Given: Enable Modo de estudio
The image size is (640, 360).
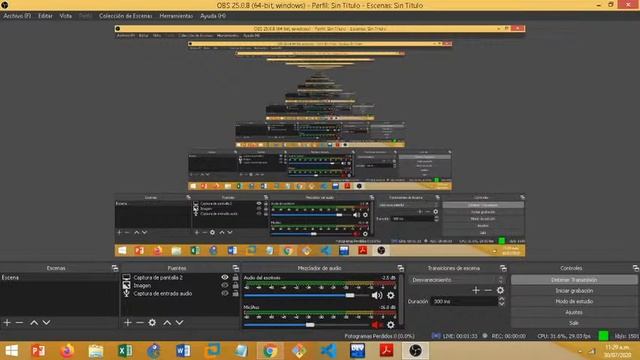Looking at the screenshot, I should pyautogui.click(x=574, y=301).
